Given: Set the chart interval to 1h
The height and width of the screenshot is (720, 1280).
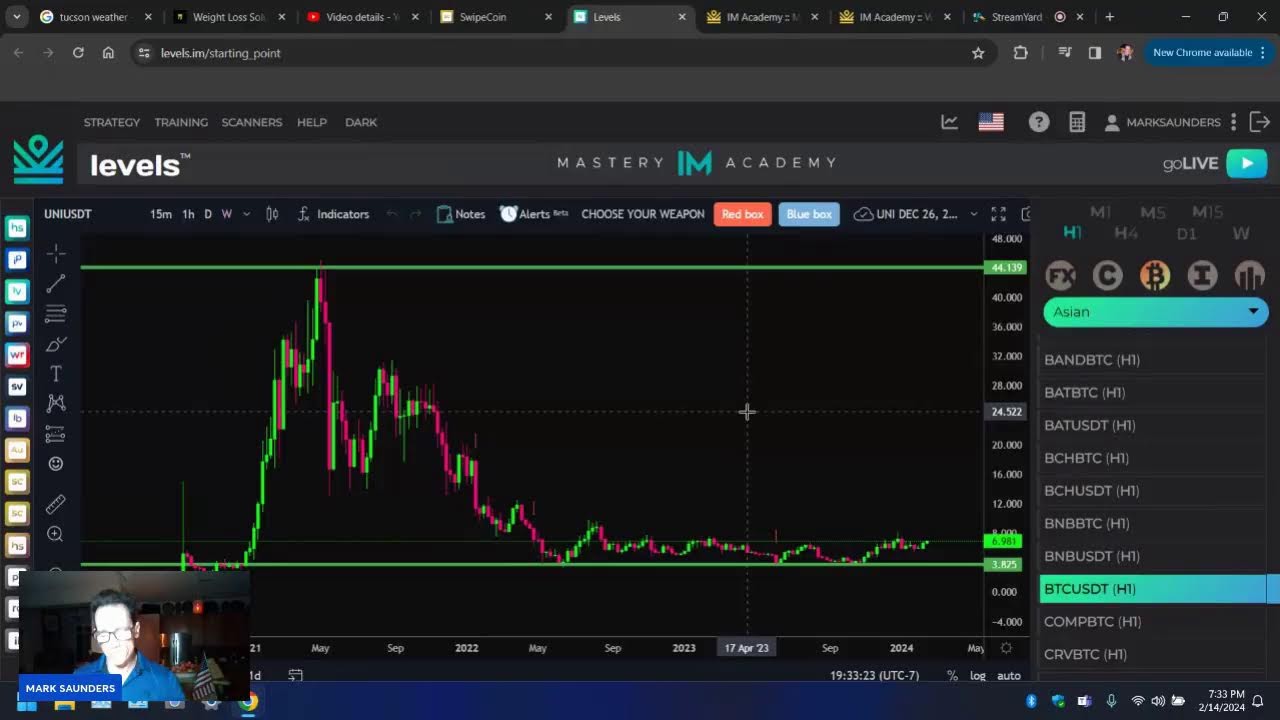Looking at the screenshot, I should point(188,214).
